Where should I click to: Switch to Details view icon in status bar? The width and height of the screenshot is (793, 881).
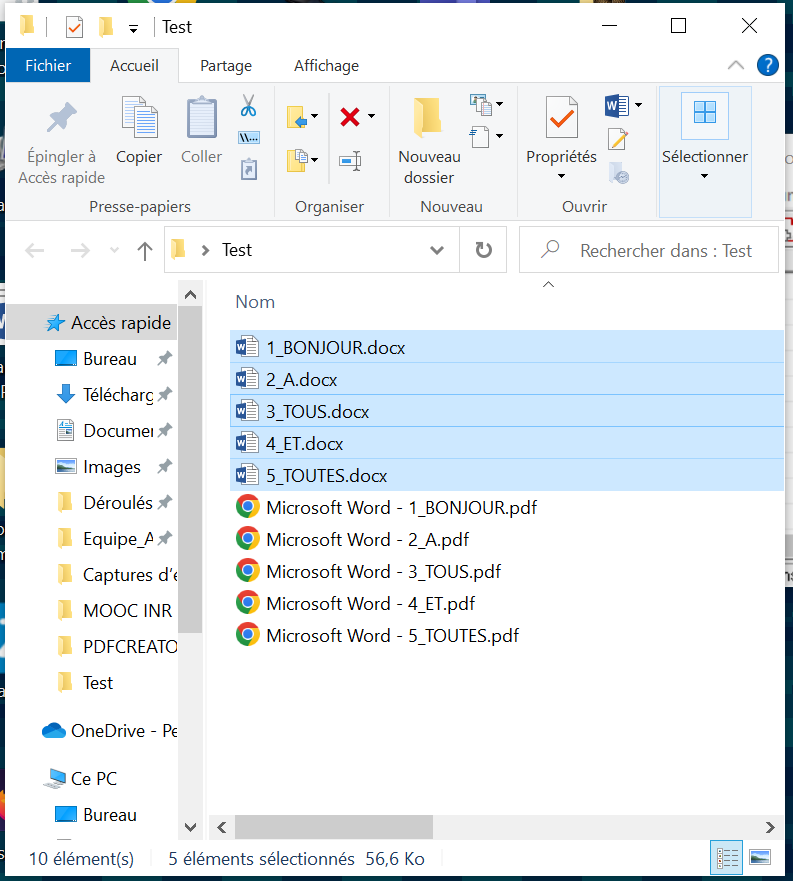pos(727,857)
